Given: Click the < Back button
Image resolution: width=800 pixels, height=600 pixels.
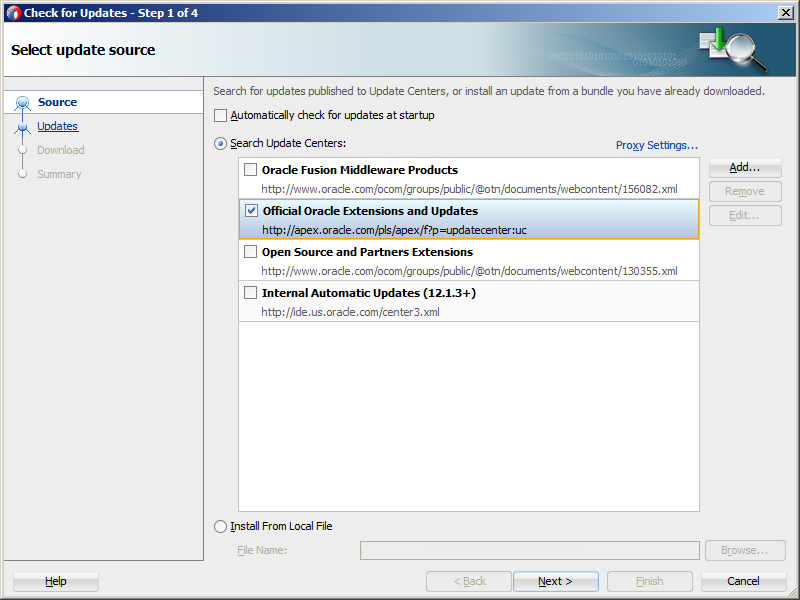Looking at the screenshot, I should click(469, 581).
